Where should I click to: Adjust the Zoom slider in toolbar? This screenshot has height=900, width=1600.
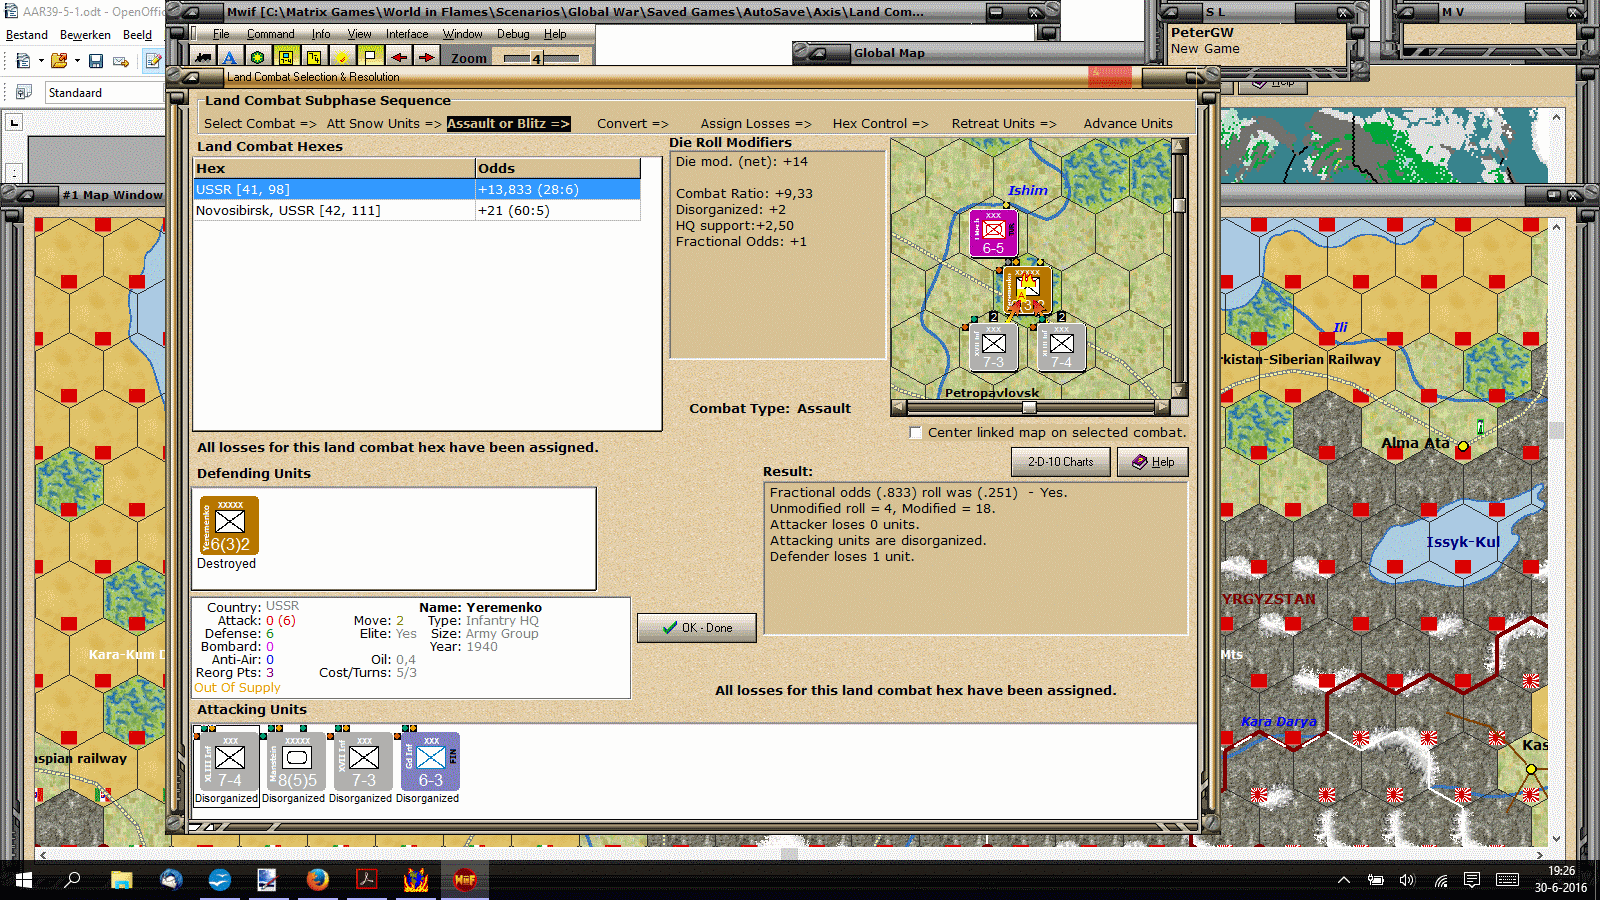pyautogui.click(x=541, y=58)
